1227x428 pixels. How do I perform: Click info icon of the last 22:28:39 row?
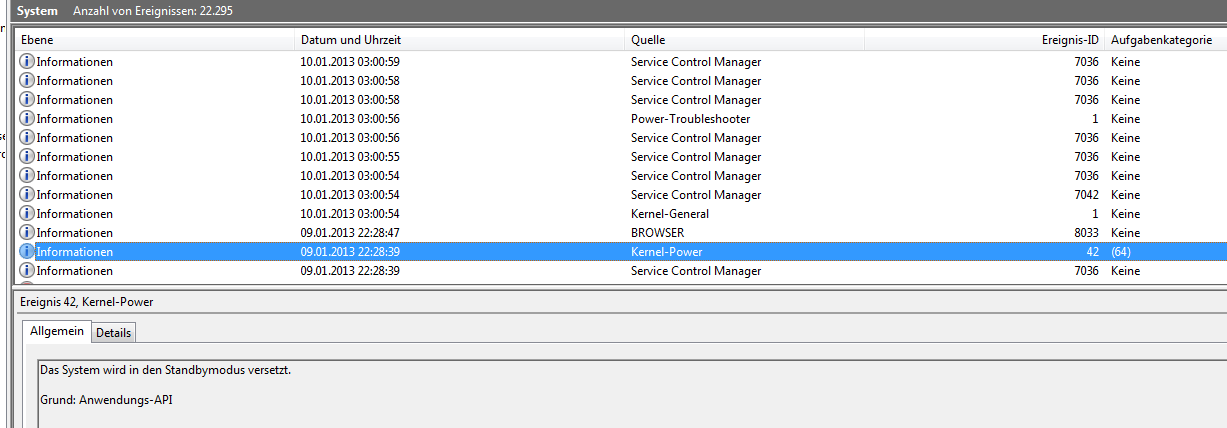pos(27,271)
